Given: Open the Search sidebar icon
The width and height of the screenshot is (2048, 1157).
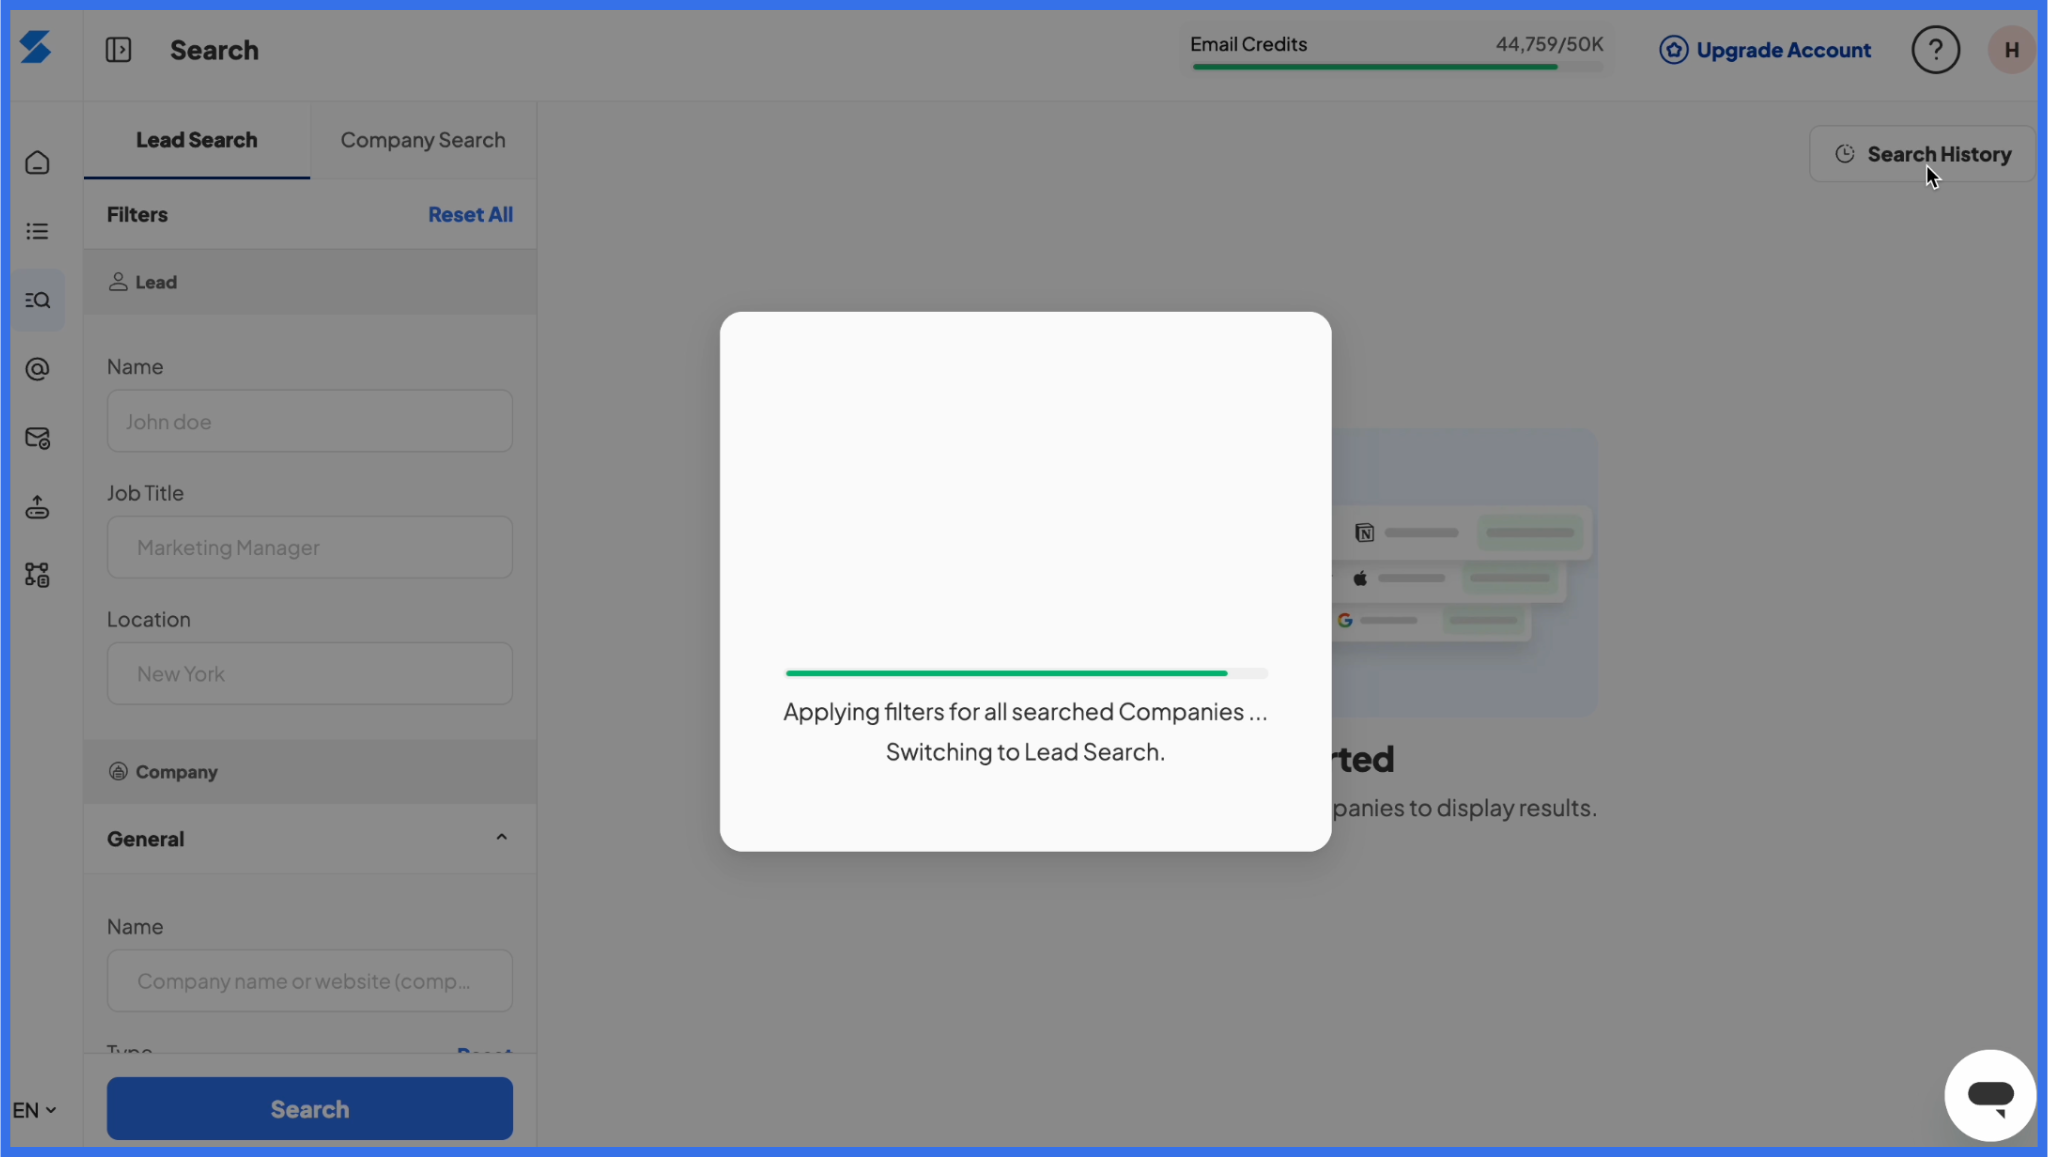Looking at the screenshot, I should click(38, 300).
